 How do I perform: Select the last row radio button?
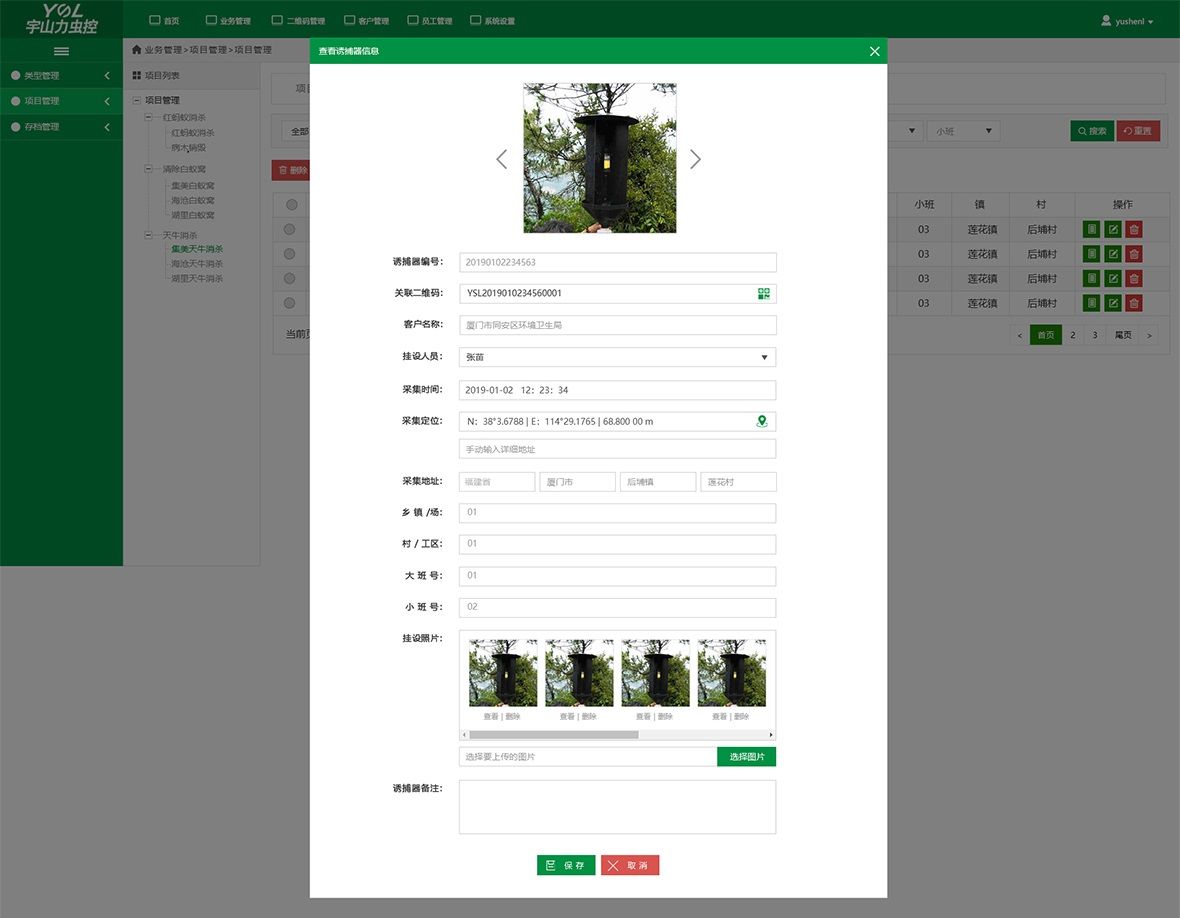pyautogui.click(x=290, y=303)
